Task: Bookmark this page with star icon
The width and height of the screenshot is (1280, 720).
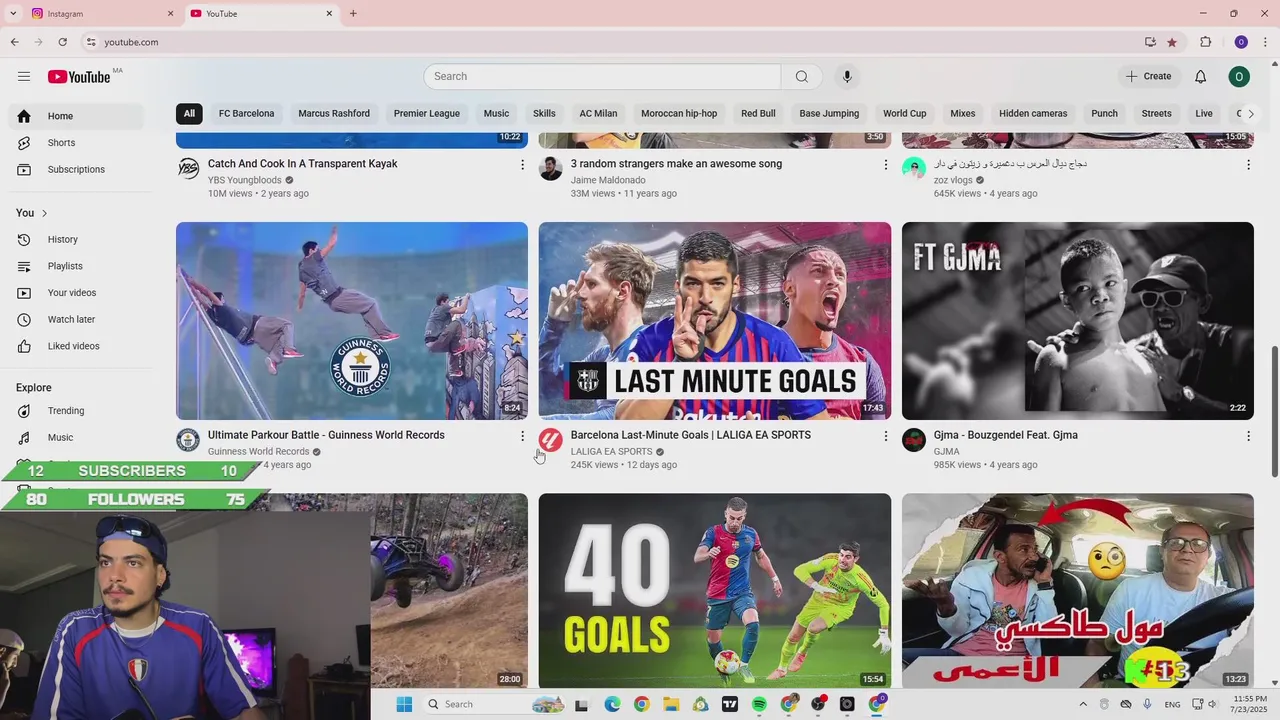Action: tap(1172, 42)
